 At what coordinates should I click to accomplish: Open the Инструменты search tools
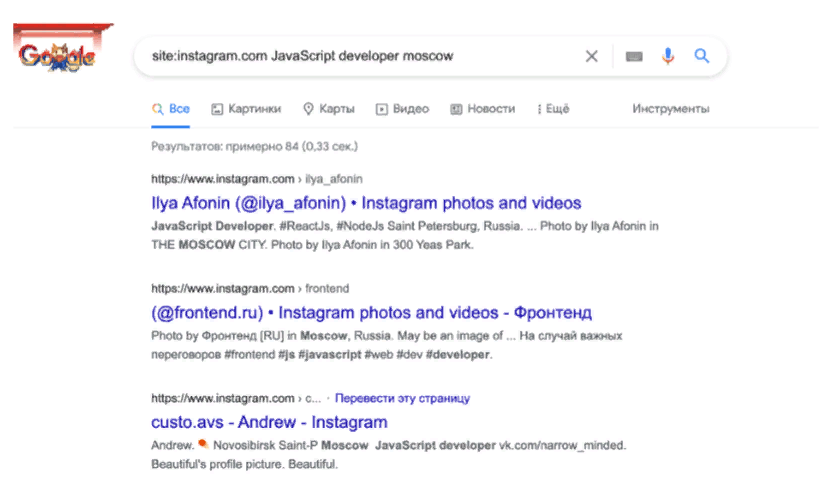click(x=670, y=109)
